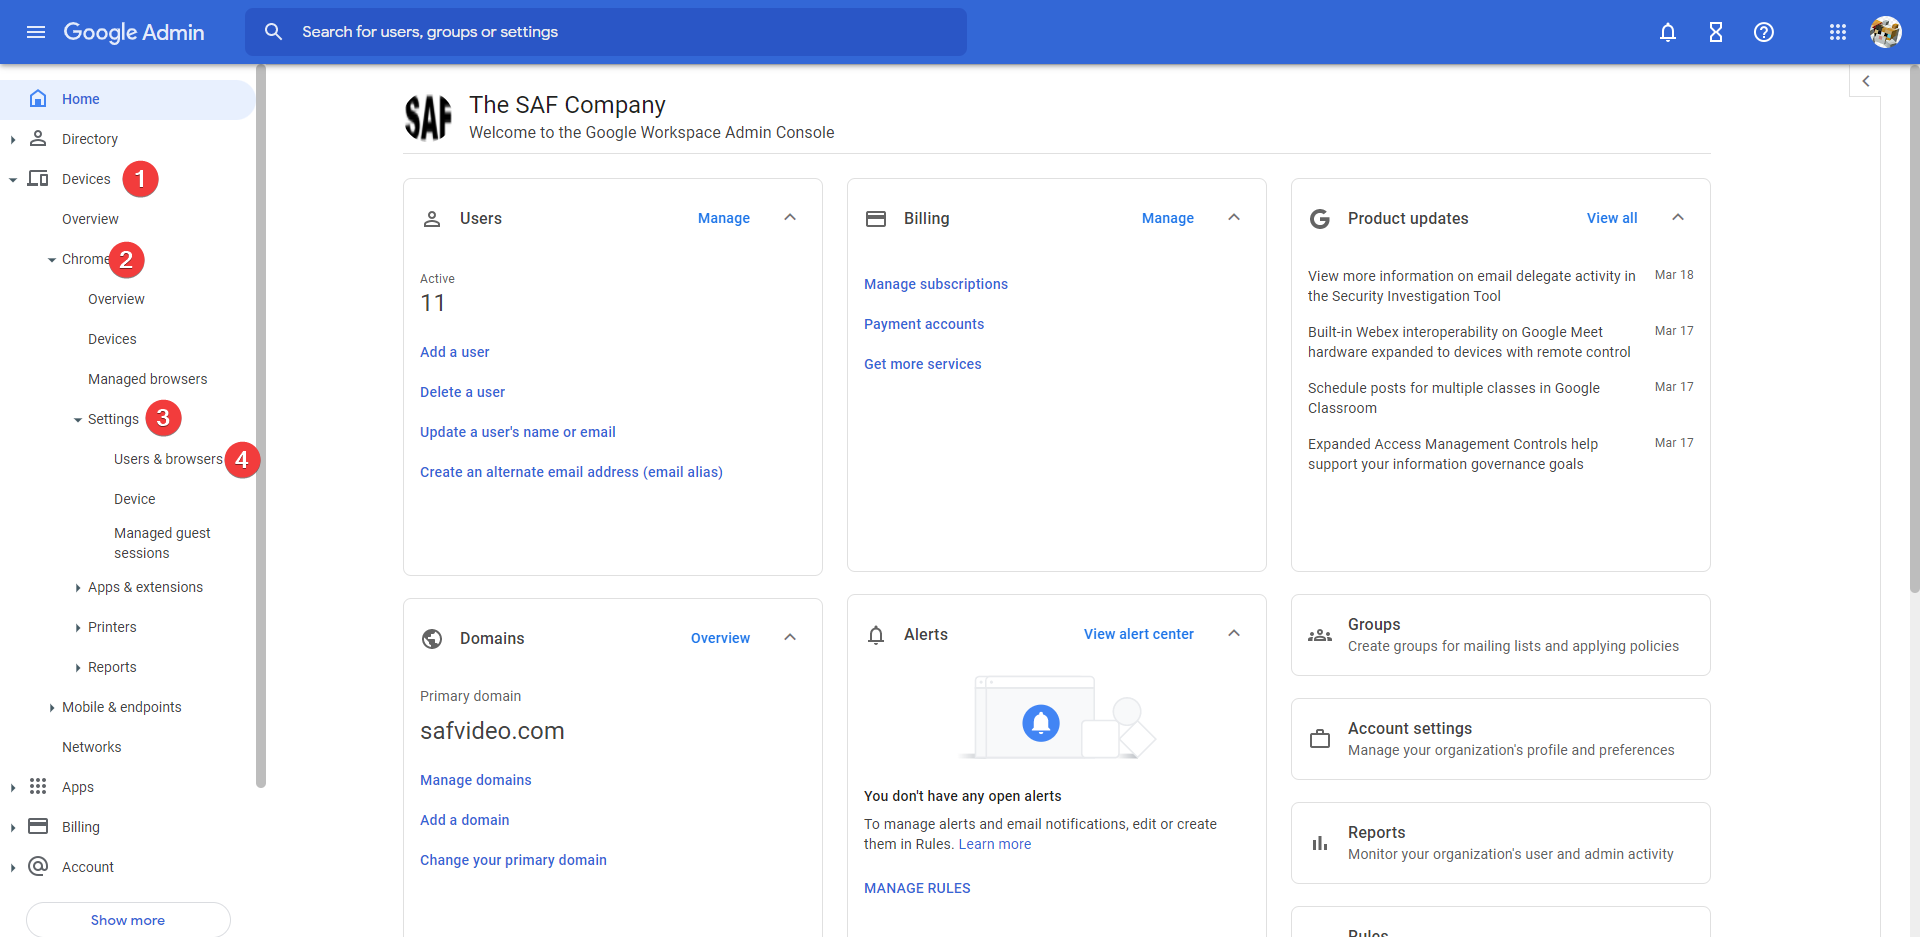Open the Google apps grid
Viewport: 1920px width, 937px height.
(1838, 32)
